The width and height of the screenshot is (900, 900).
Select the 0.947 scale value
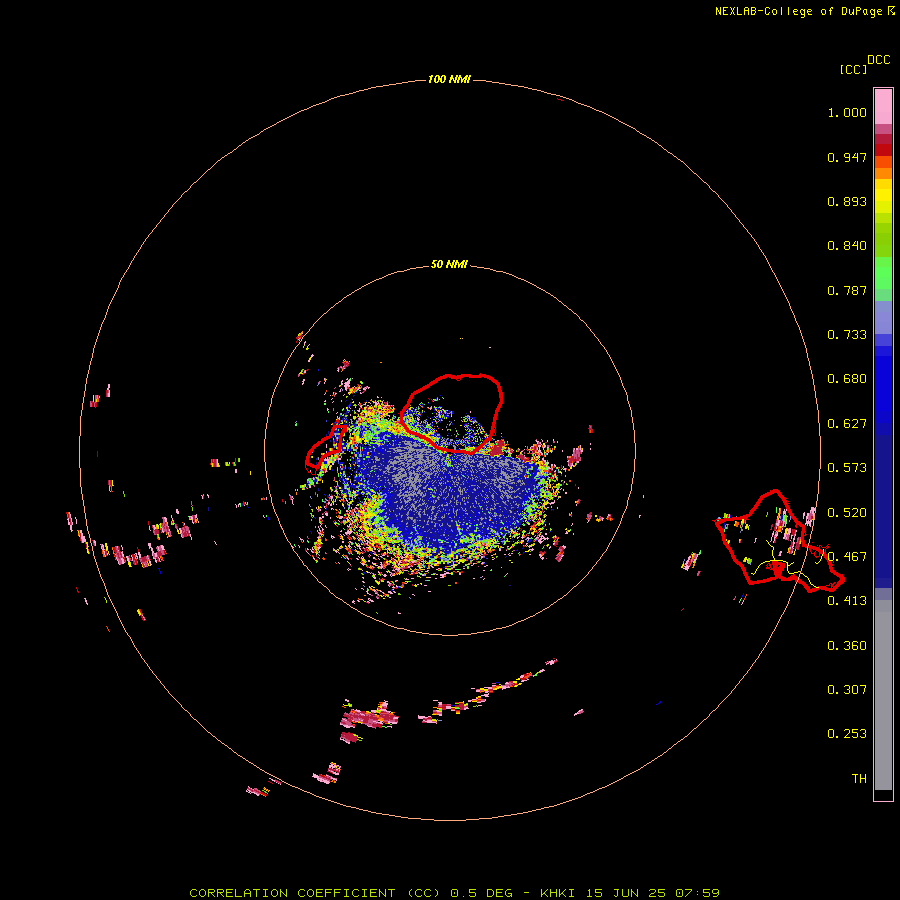pos(847,157)
